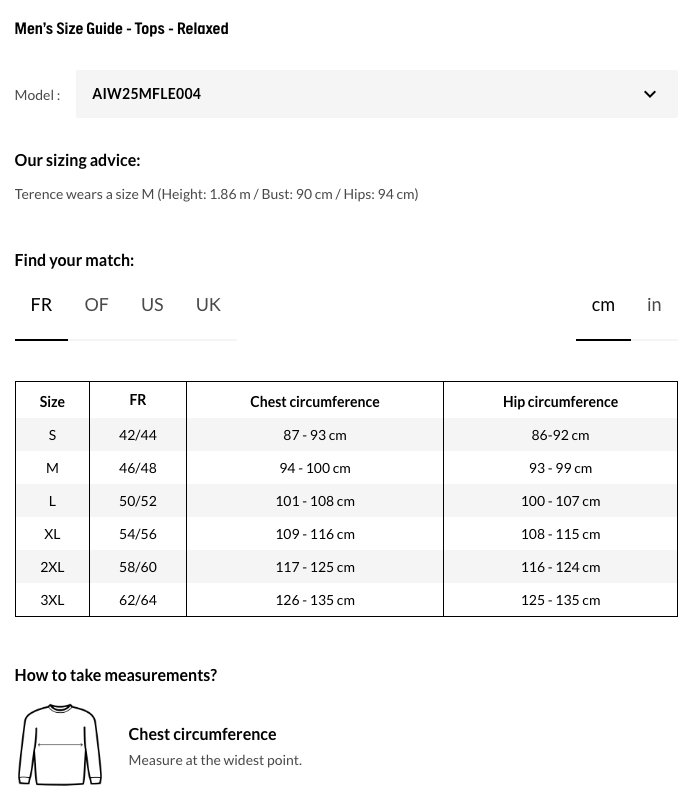The image size is (694, 805).
Task: Click the Chest circumference measurement heading
Action: click(x=202, y=734)
